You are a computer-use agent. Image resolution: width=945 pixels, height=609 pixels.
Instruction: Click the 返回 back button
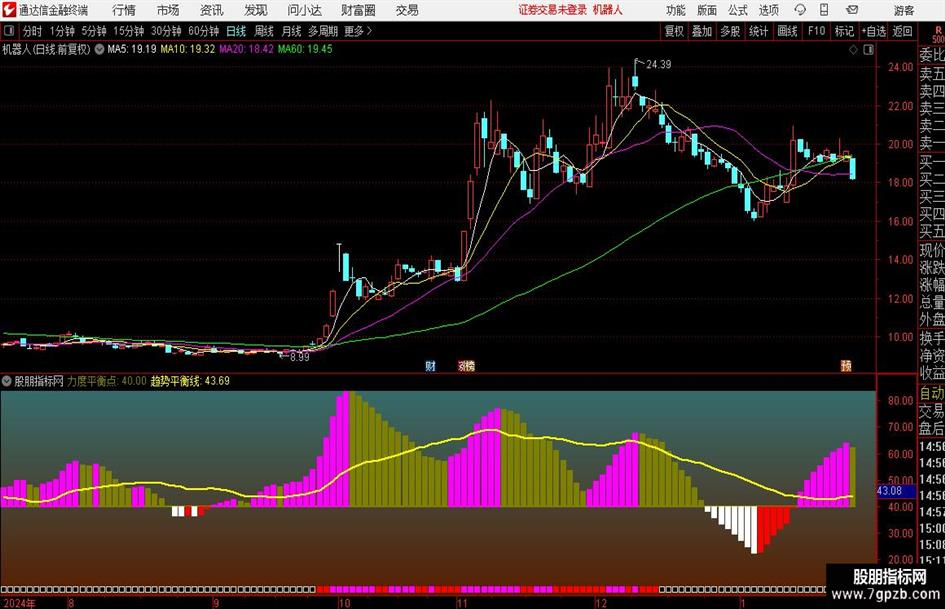coord(902,31)
